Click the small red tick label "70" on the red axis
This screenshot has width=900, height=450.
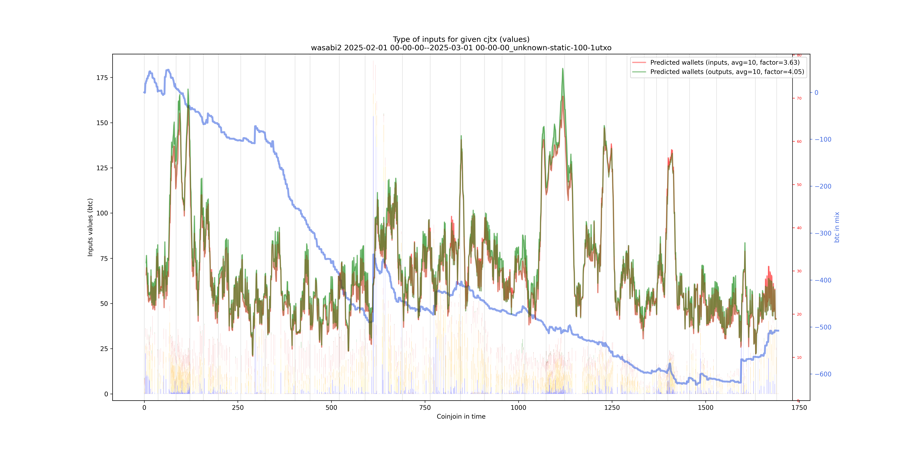pos(798,98)
